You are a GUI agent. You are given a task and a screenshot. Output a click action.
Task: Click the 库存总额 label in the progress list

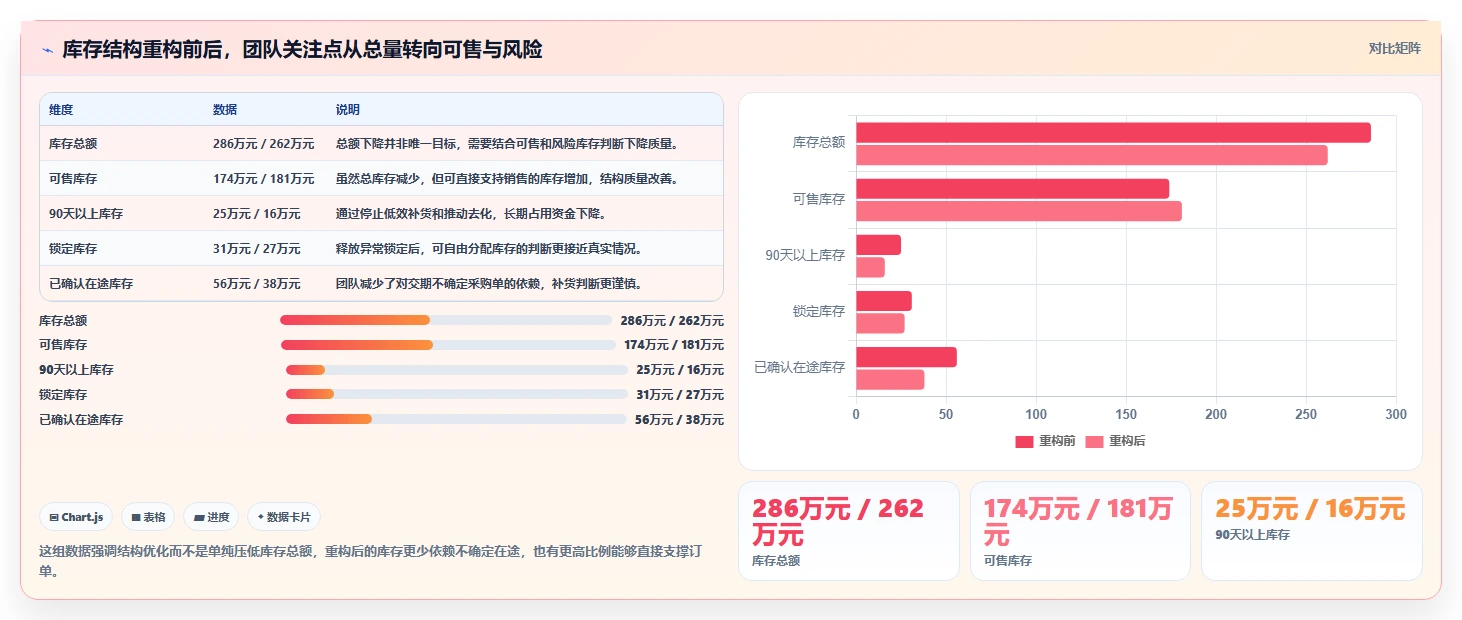coord(63,321)
